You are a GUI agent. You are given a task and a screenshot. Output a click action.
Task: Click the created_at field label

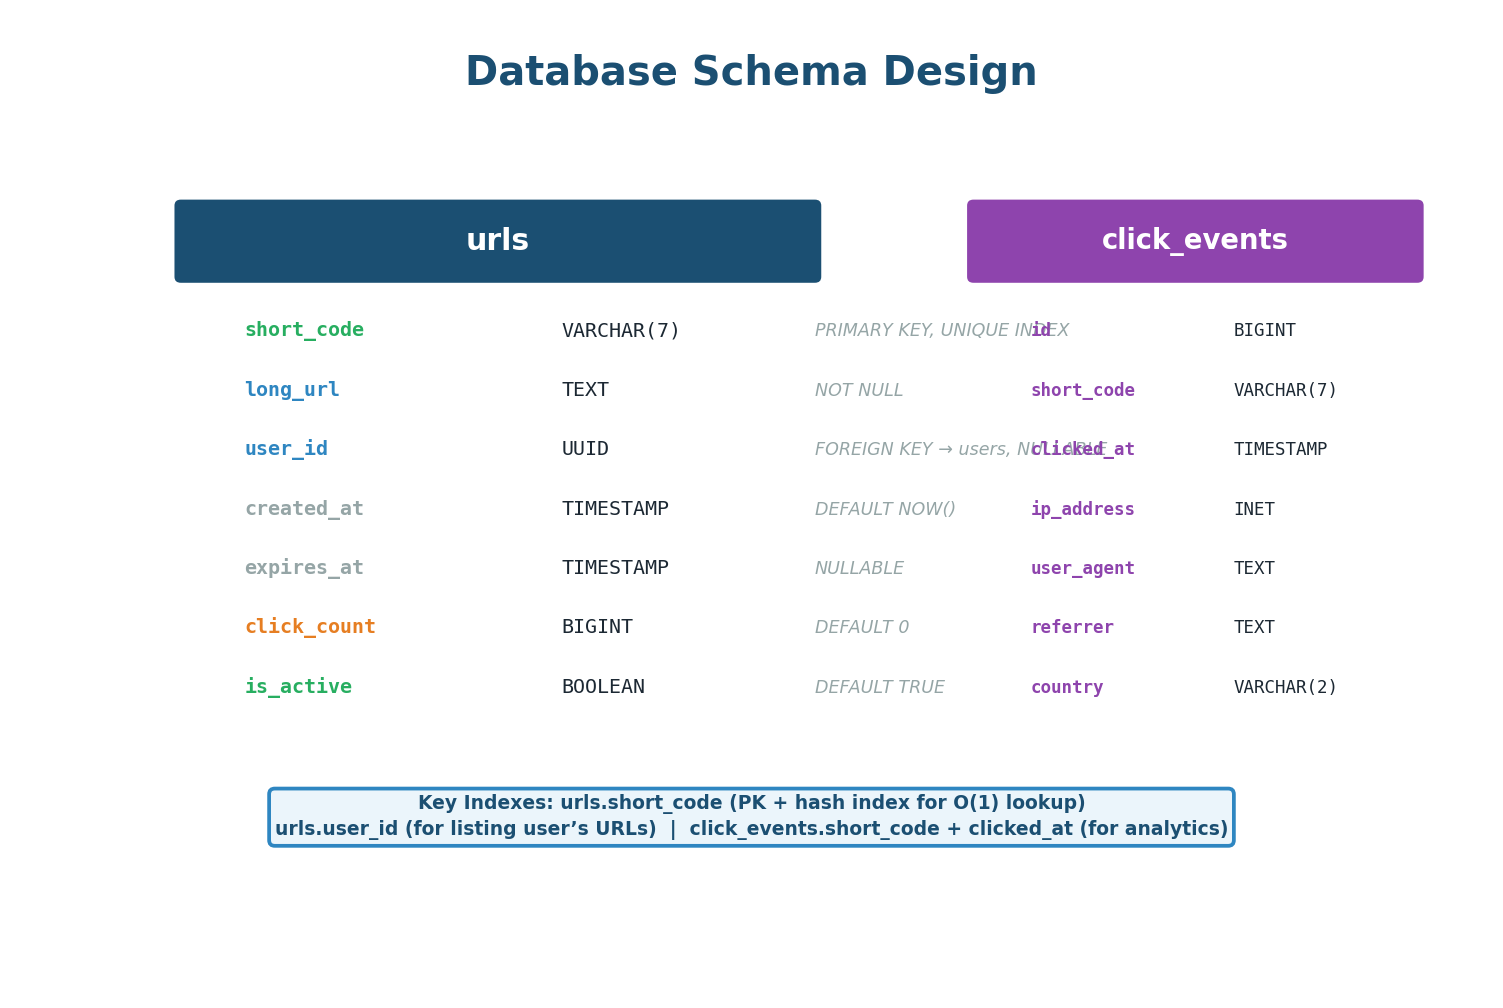(x=304, y=508)
